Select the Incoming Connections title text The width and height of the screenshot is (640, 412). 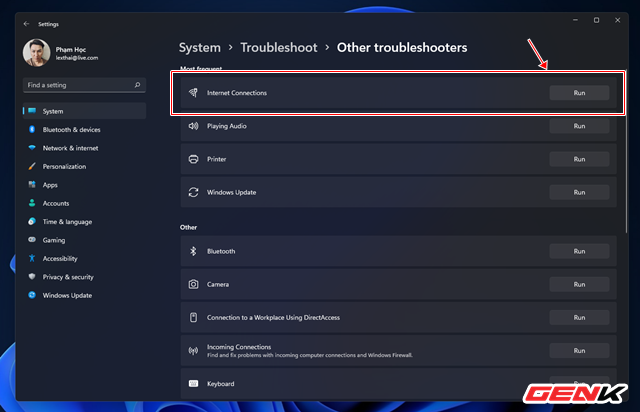[x=239, y=347]
